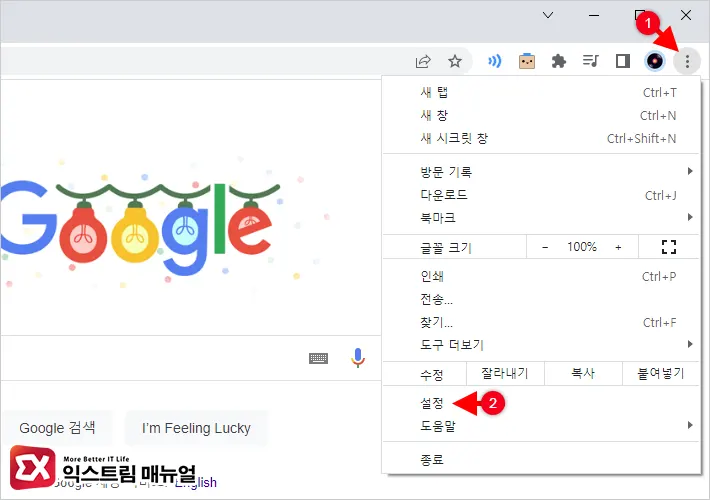710x500 pixels.
Task: Choose 종료 to exit Chrome
Action: coord(541,460)
